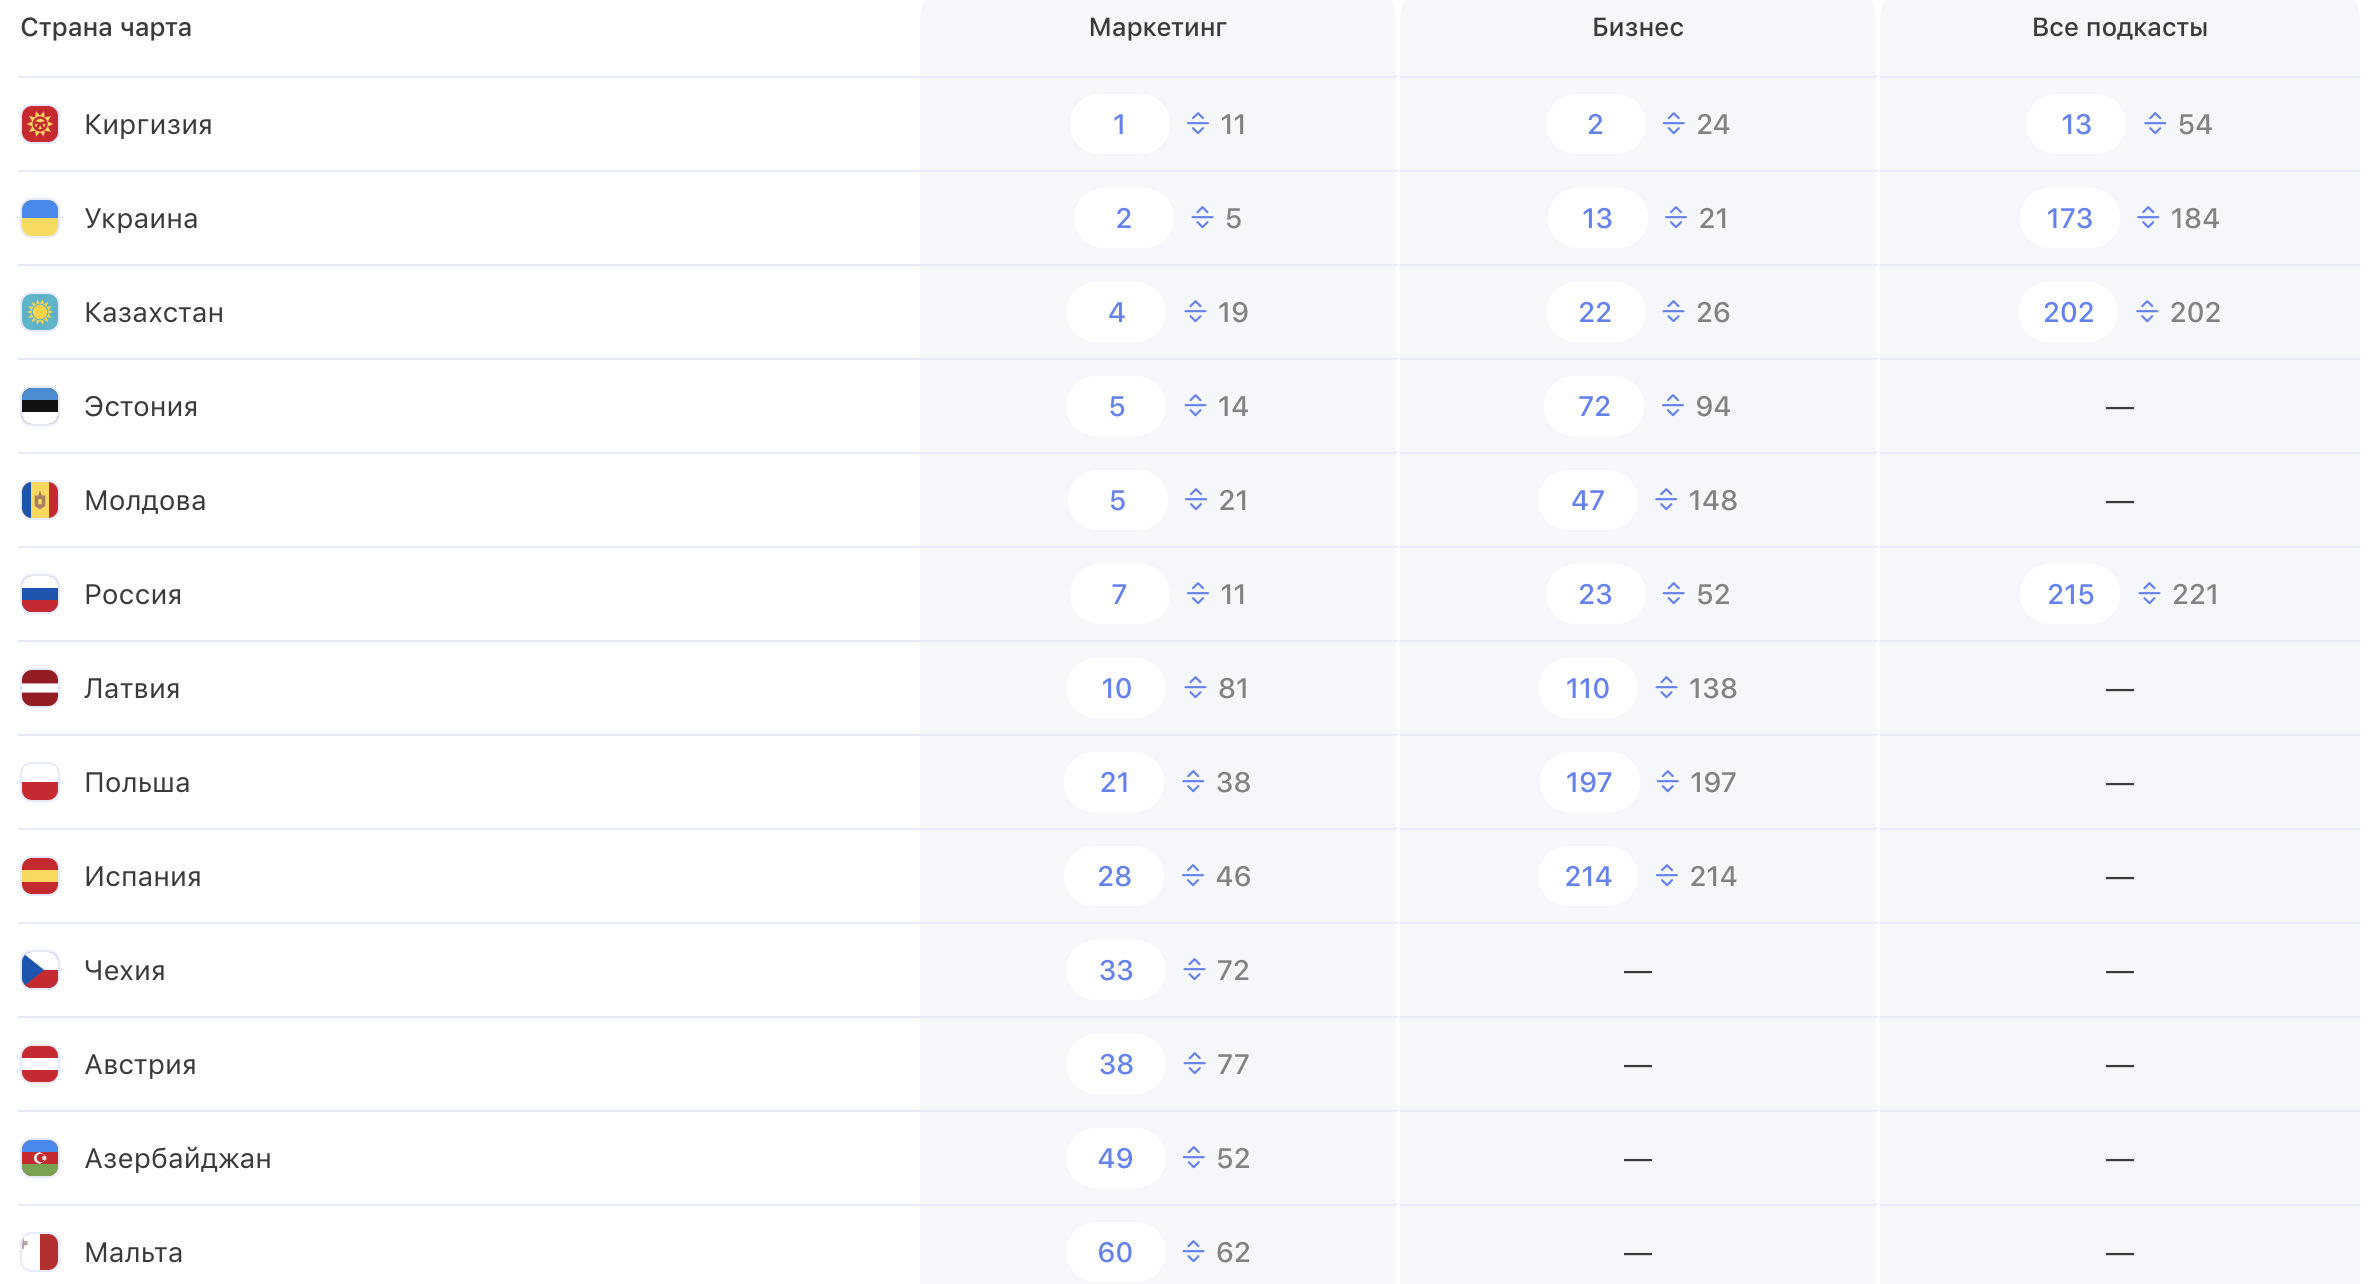Click the Страна чарта header
Screen dimensions: 2378x1284
coord(106,28)
